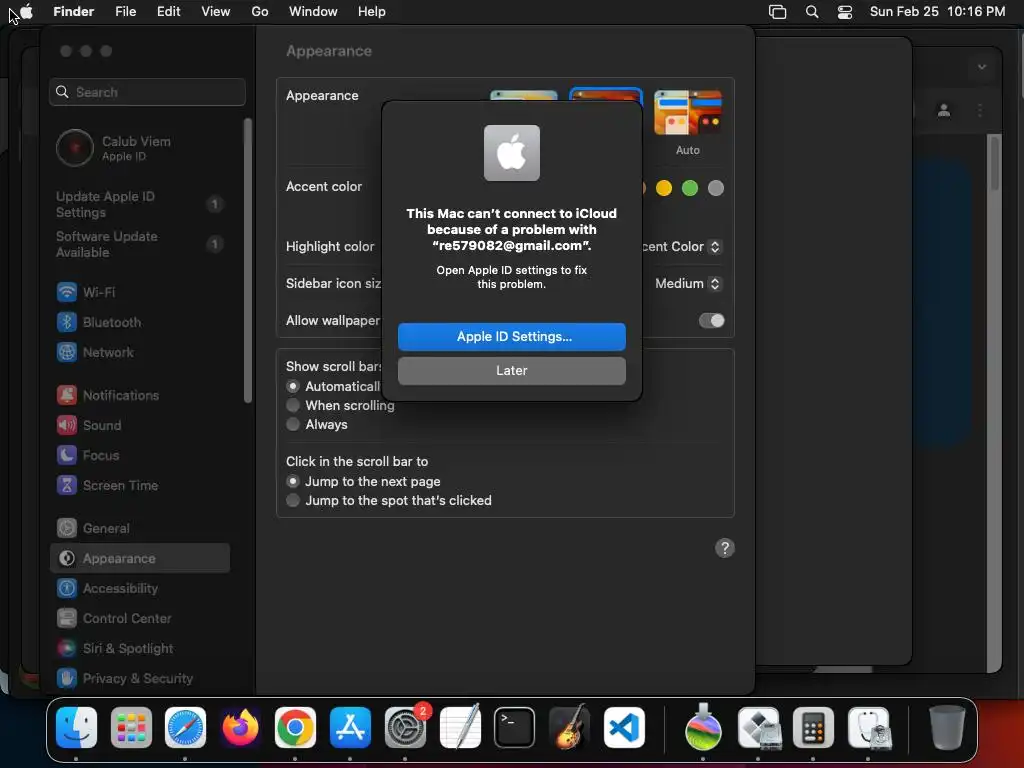Click the profile icon in background window
Image resolution: width=1024 pixels, height=768 pixels.
(944, 110)
